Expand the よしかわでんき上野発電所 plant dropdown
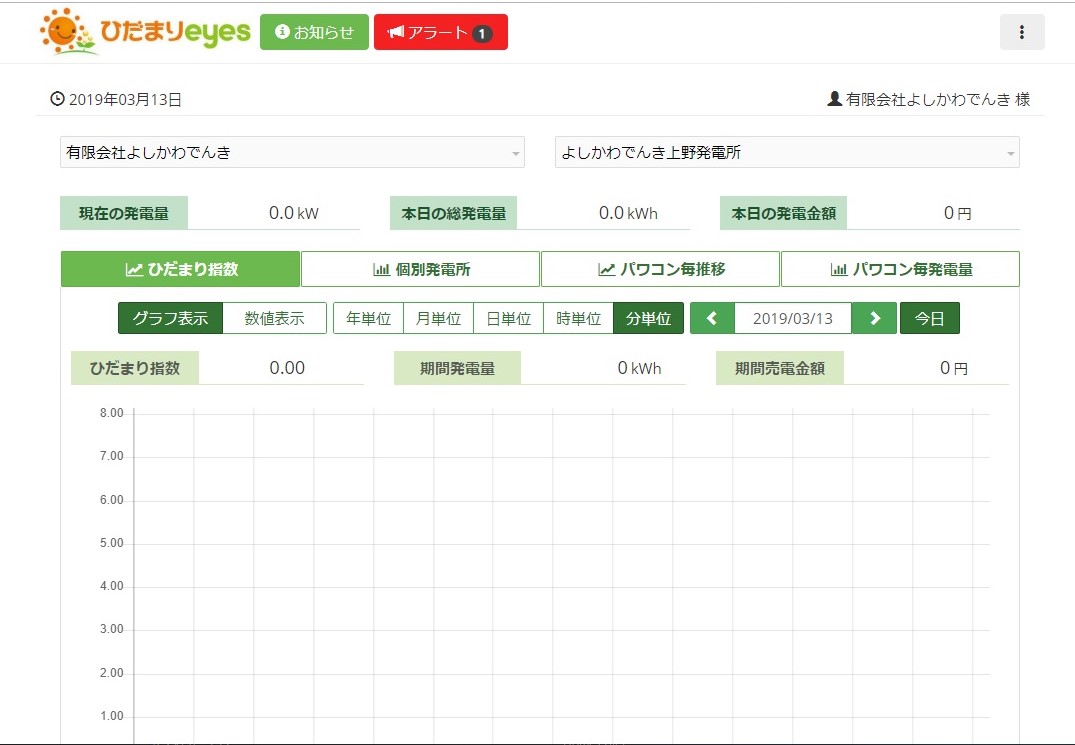The image size is (1075, 745). 787,153
